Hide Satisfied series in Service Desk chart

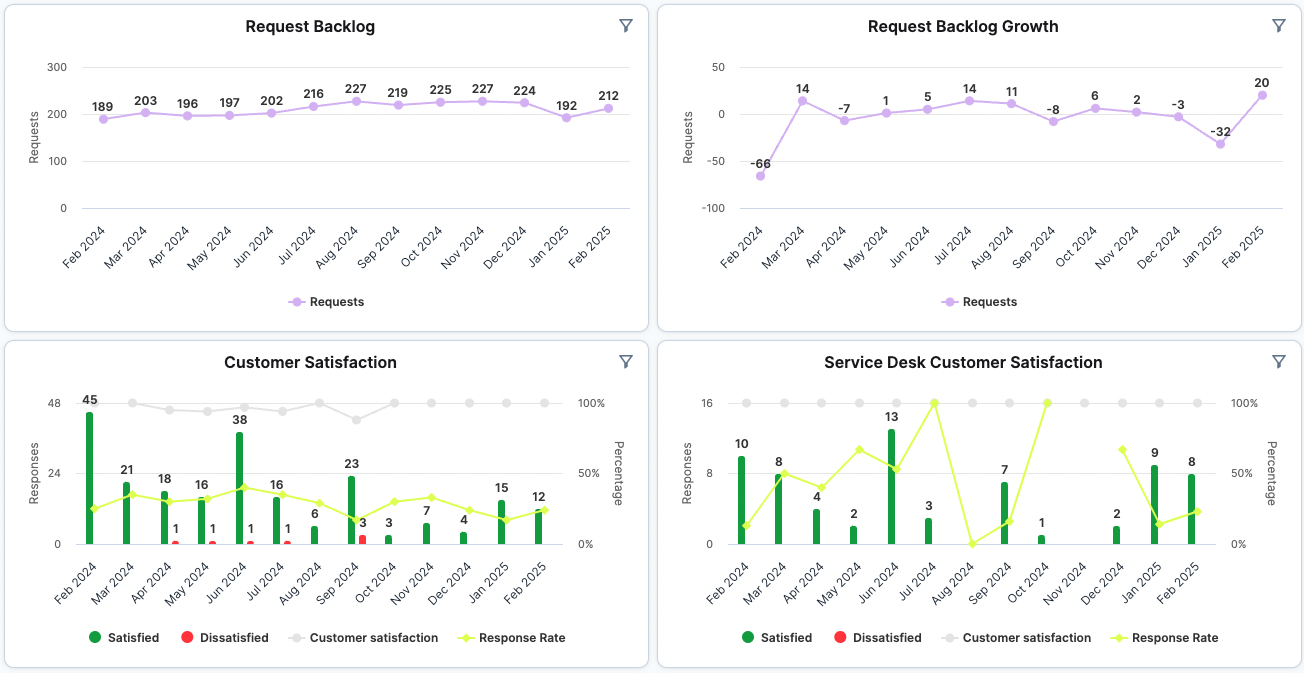tap(777, 638)
